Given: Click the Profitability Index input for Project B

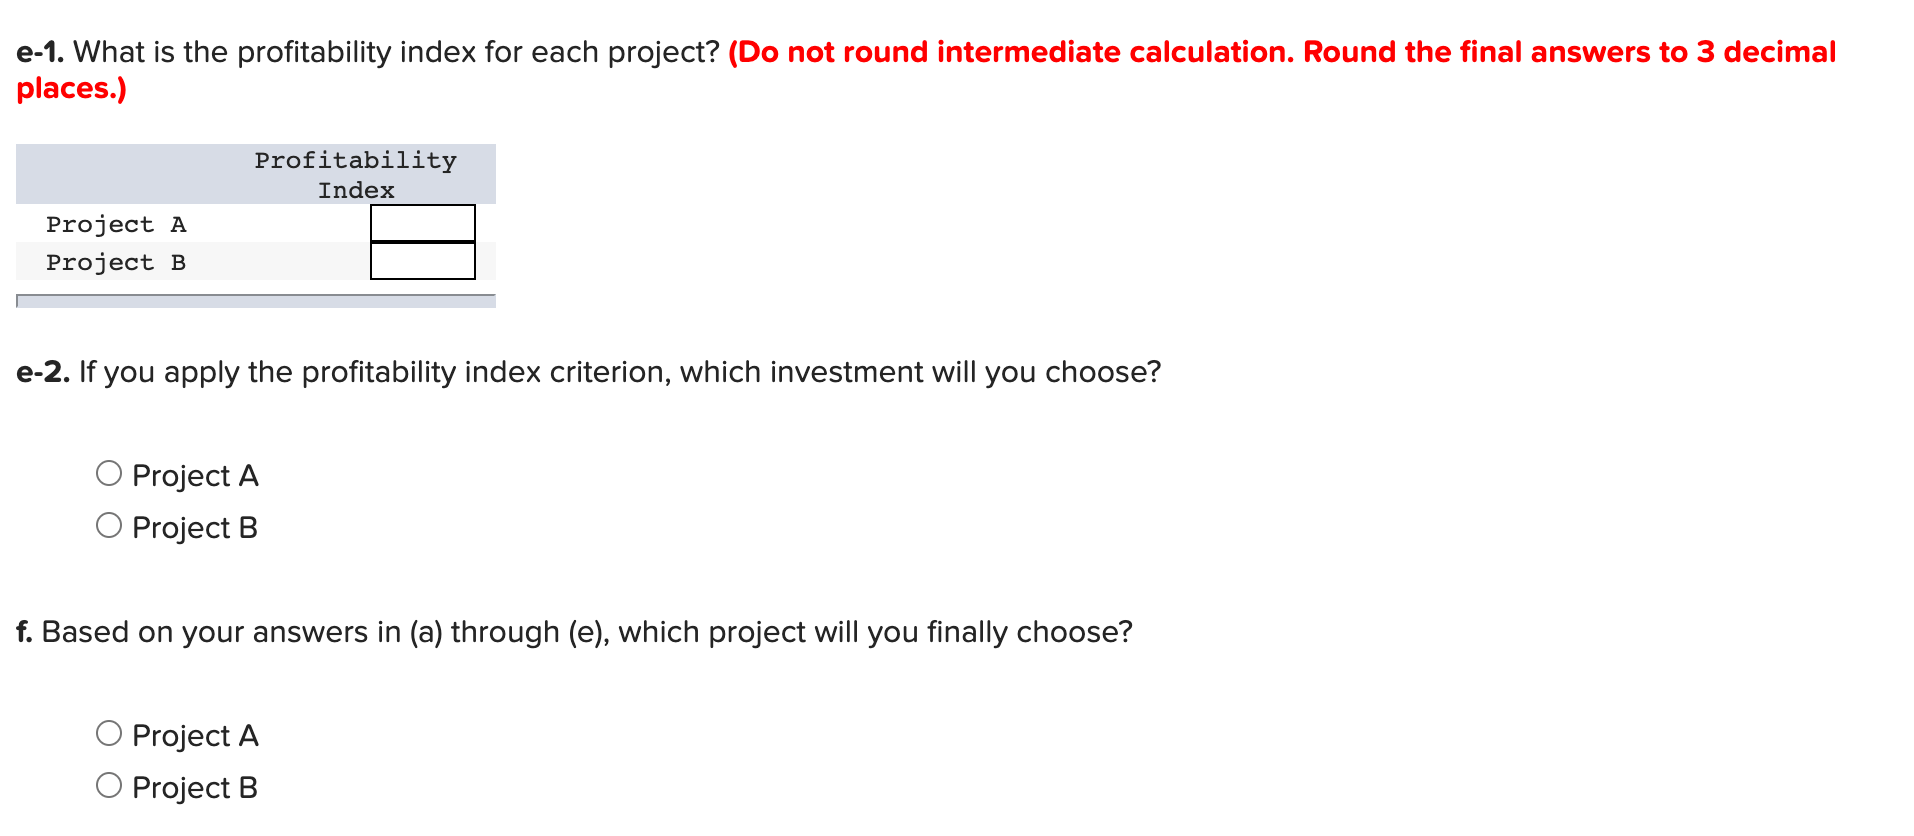Looking at the screenshot, I should pos(421,262).
